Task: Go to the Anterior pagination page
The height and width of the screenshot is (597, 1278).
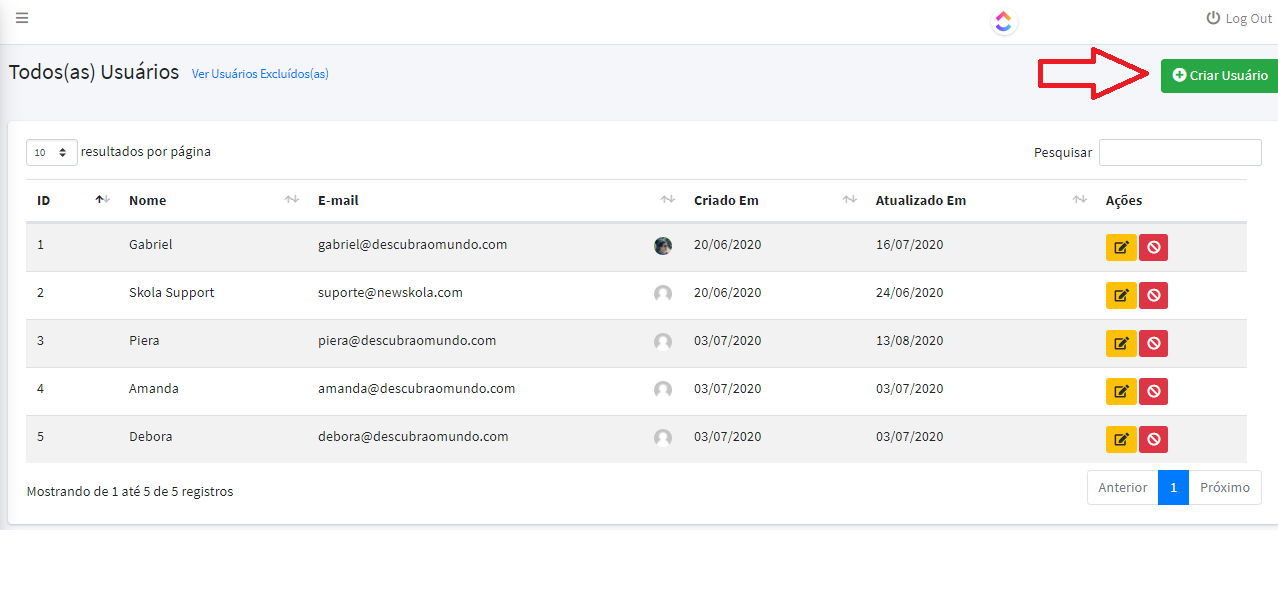Action: (x=1123, y=488)
